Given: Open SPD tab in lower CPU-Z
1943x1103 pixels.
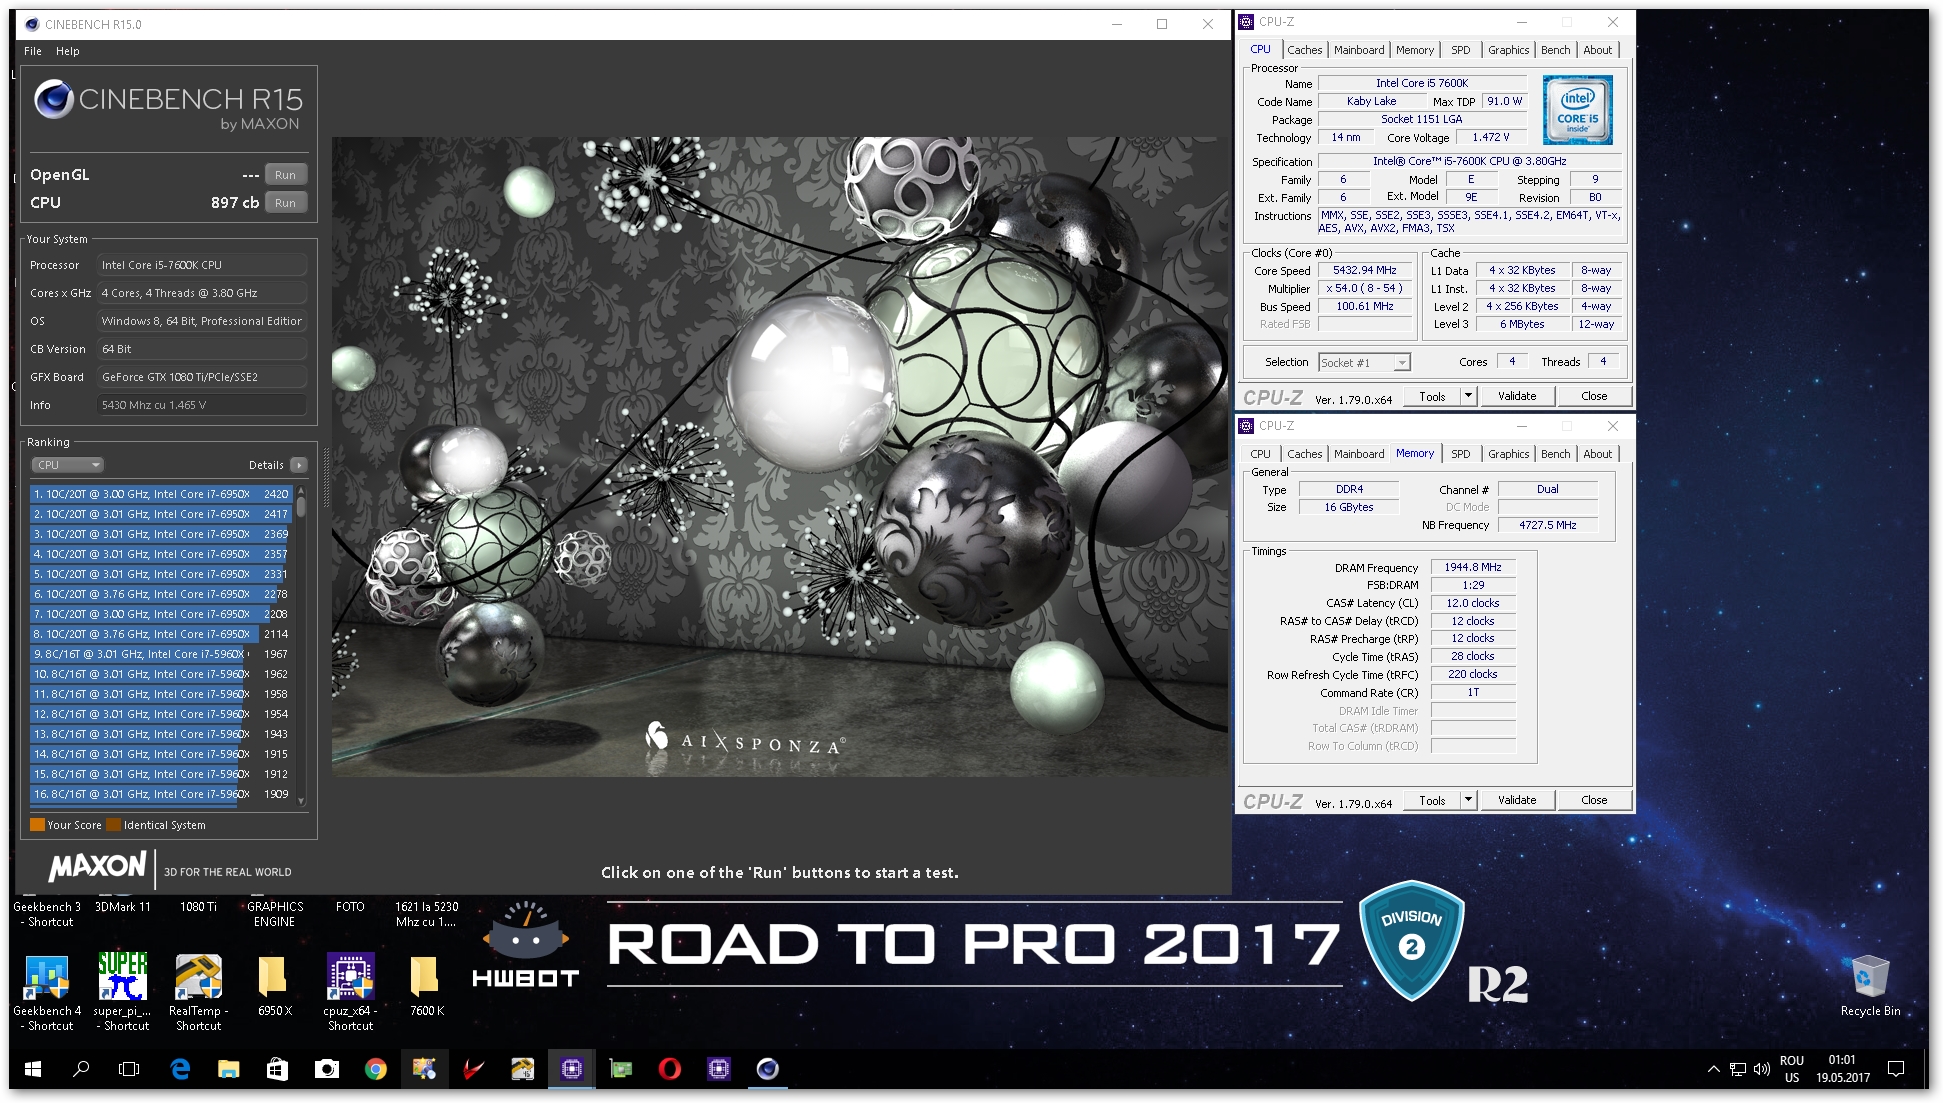Looking at the screenshot, I should click(x=1460, y=454).
